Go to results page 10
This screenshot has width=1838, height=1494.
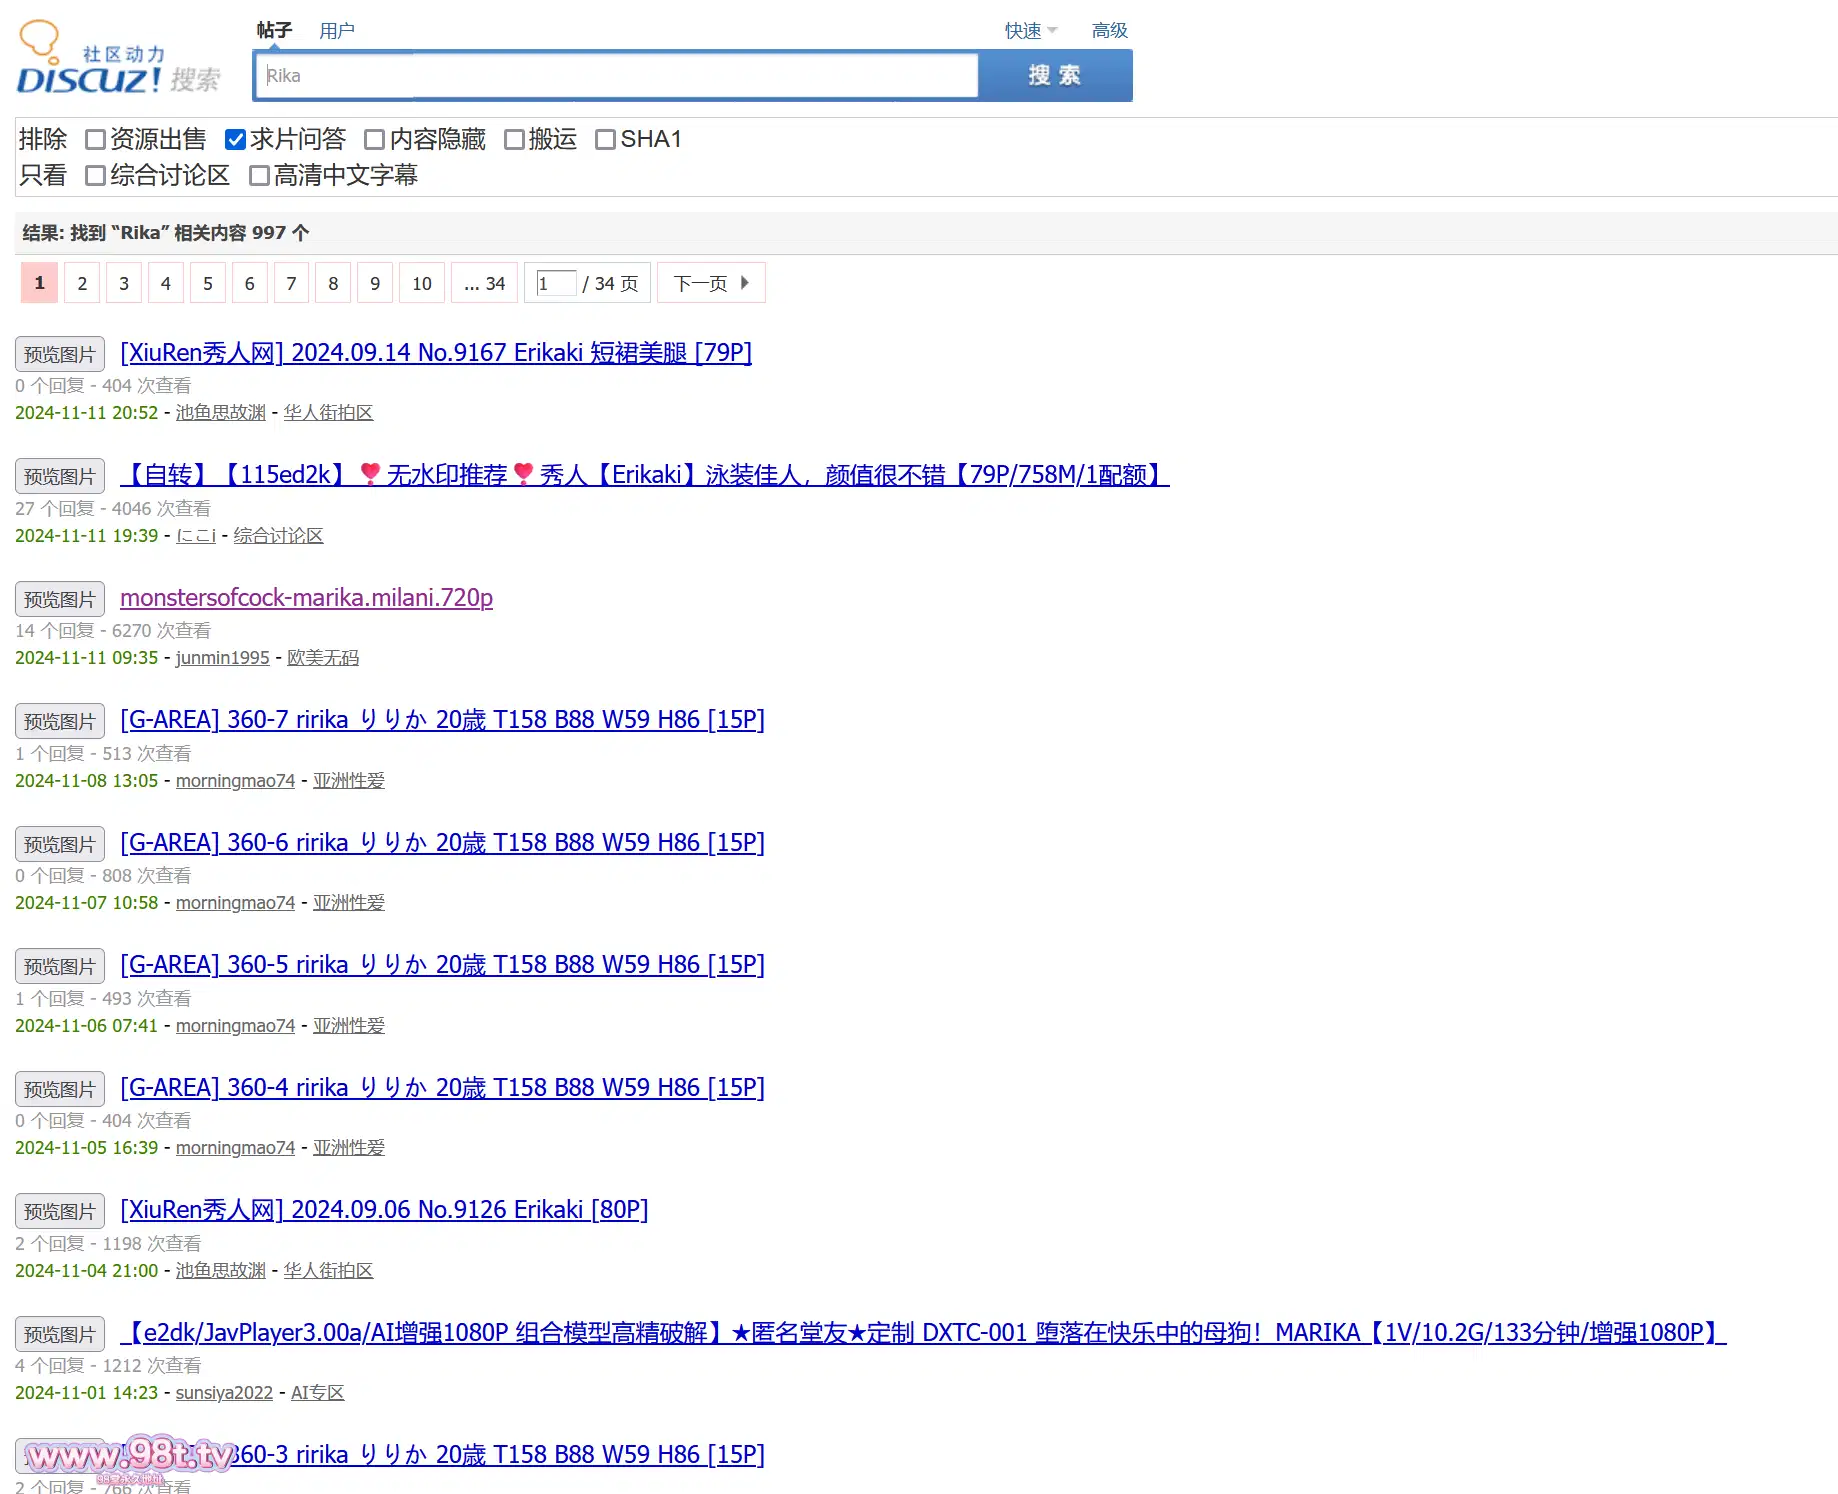(x=422, y=283)
